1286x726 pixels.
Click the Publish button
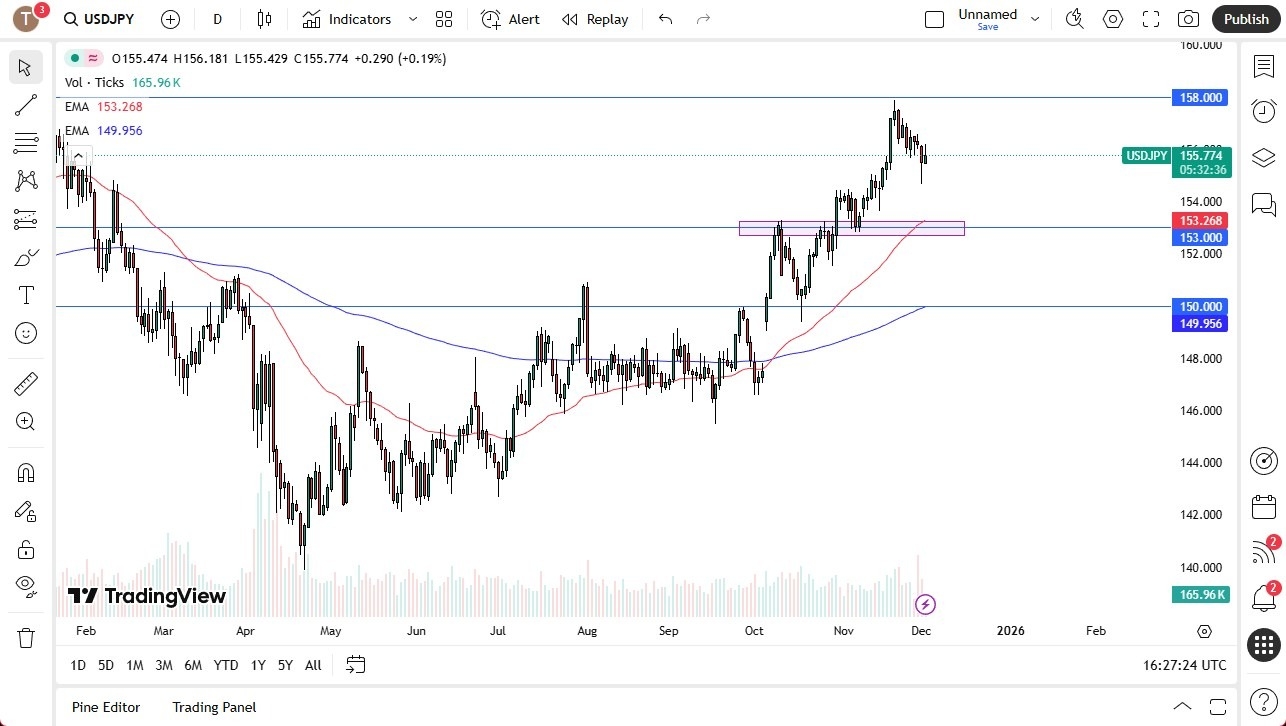[x=1245, y=18]
